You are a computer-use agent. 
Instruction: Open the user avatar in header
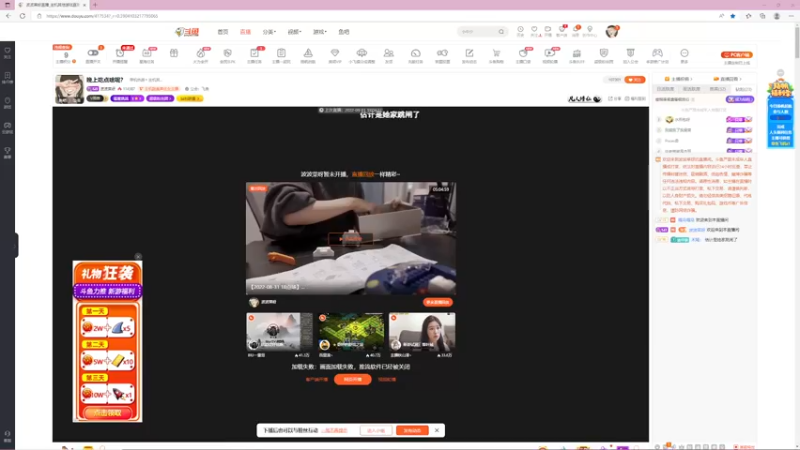[x=612, y=32]
